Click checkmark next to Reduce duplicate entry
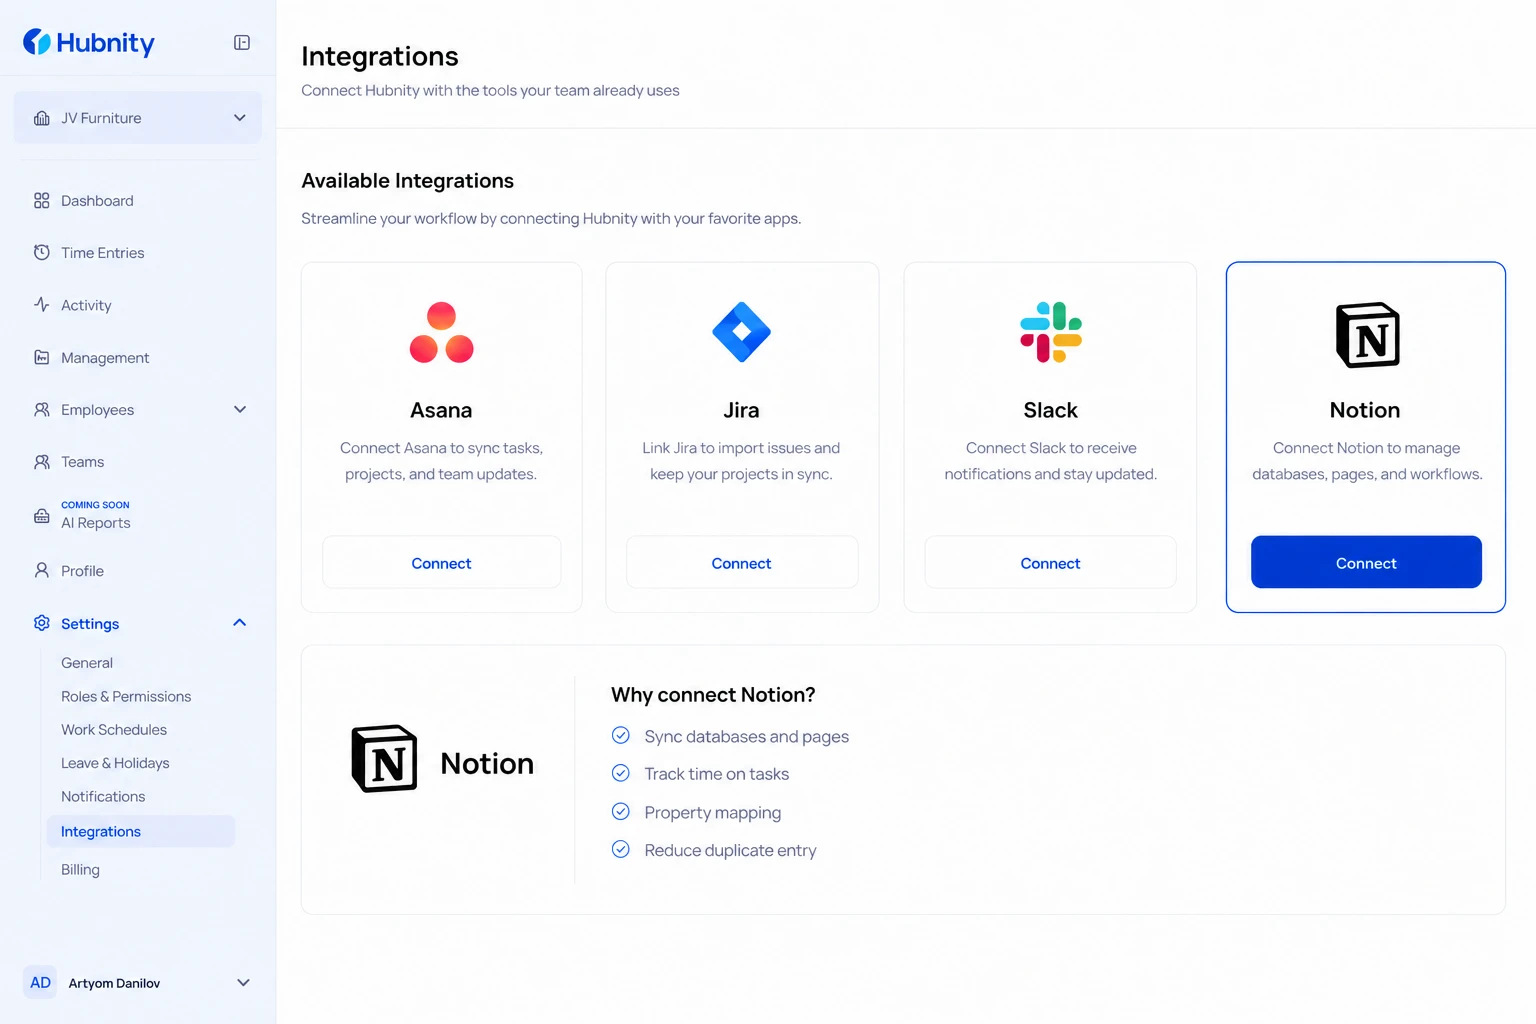The width and height of the screenshot is (1536, 1024). [x=621, y=850]
